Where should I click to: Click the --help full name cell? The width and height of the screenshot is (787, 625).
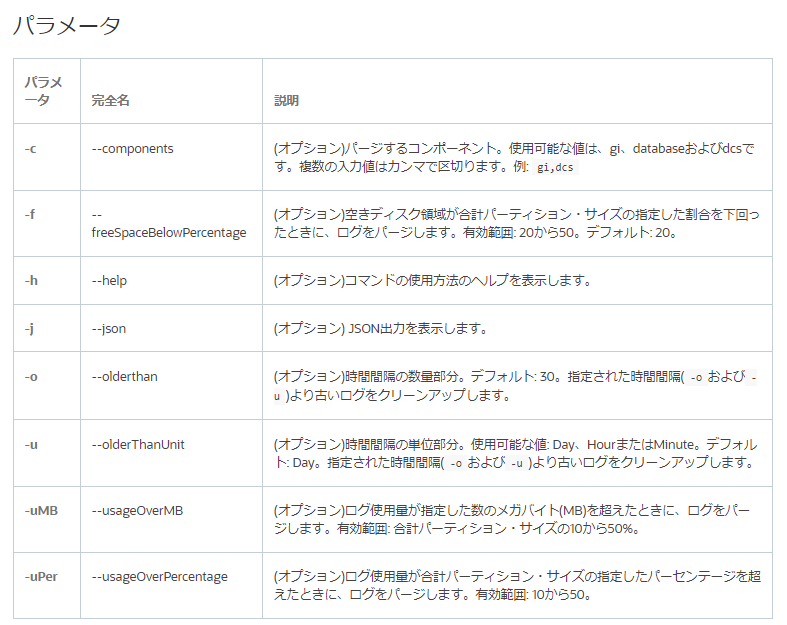pos(171,280)
